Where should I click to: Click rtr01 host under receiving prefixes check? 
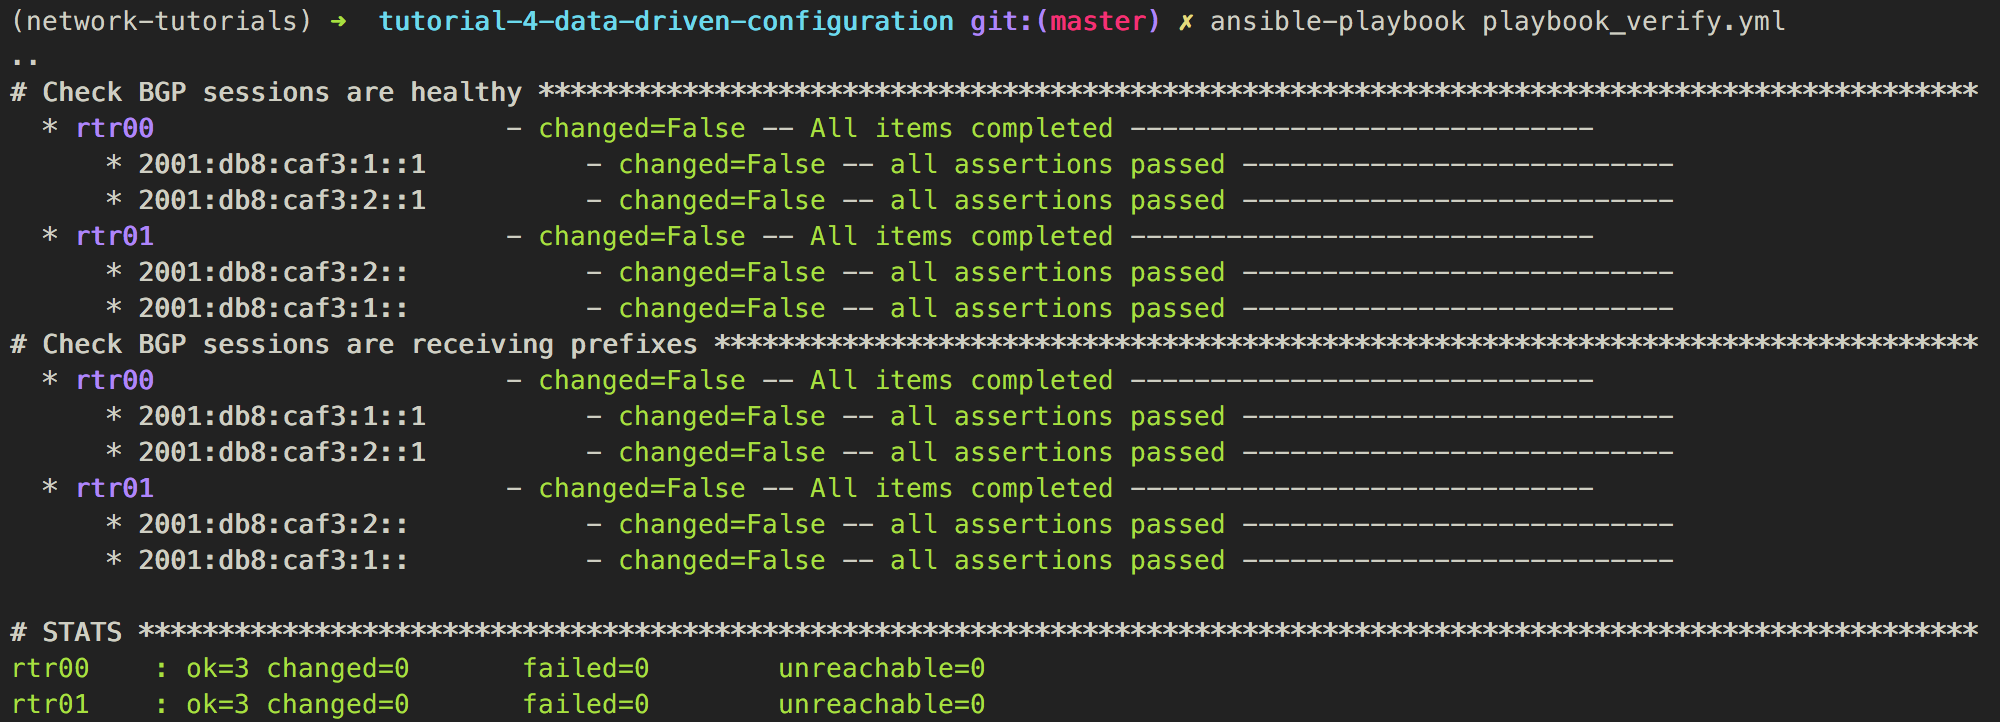(x=115, y=489)
